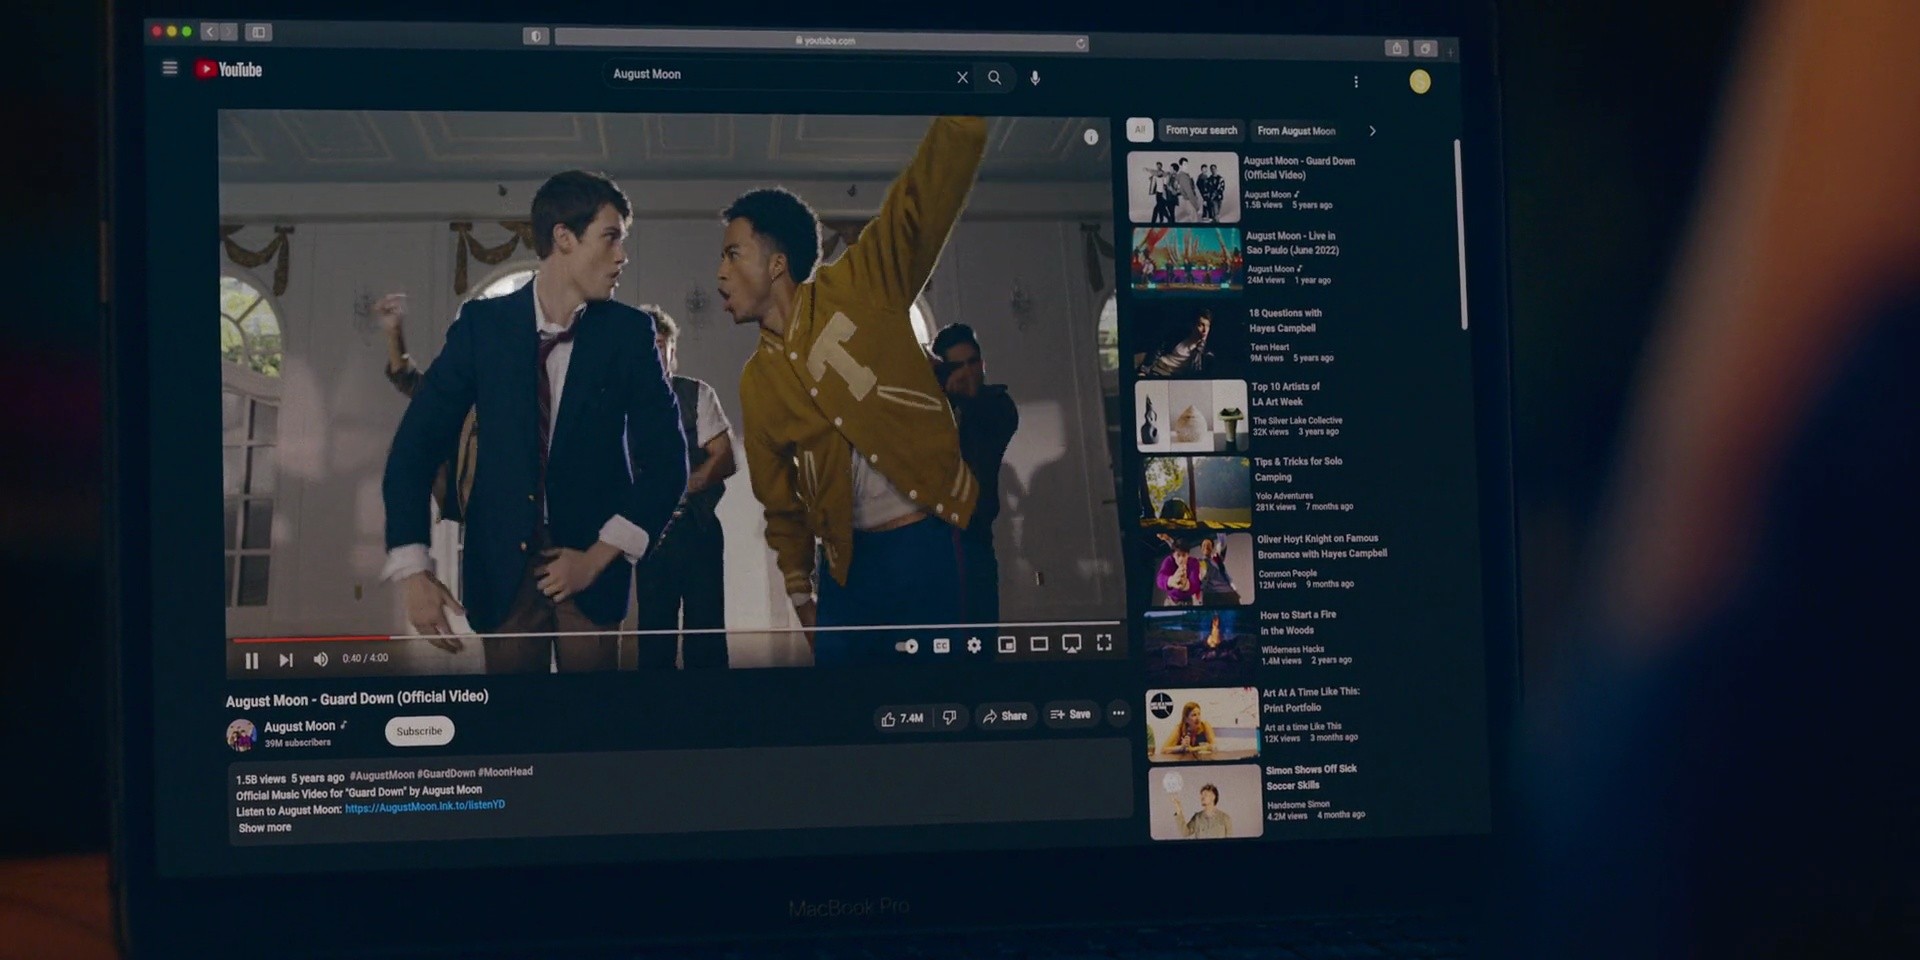Screen dimensions: 1920x960
Task: Open more actions below the video
Action: point(1118,713)
